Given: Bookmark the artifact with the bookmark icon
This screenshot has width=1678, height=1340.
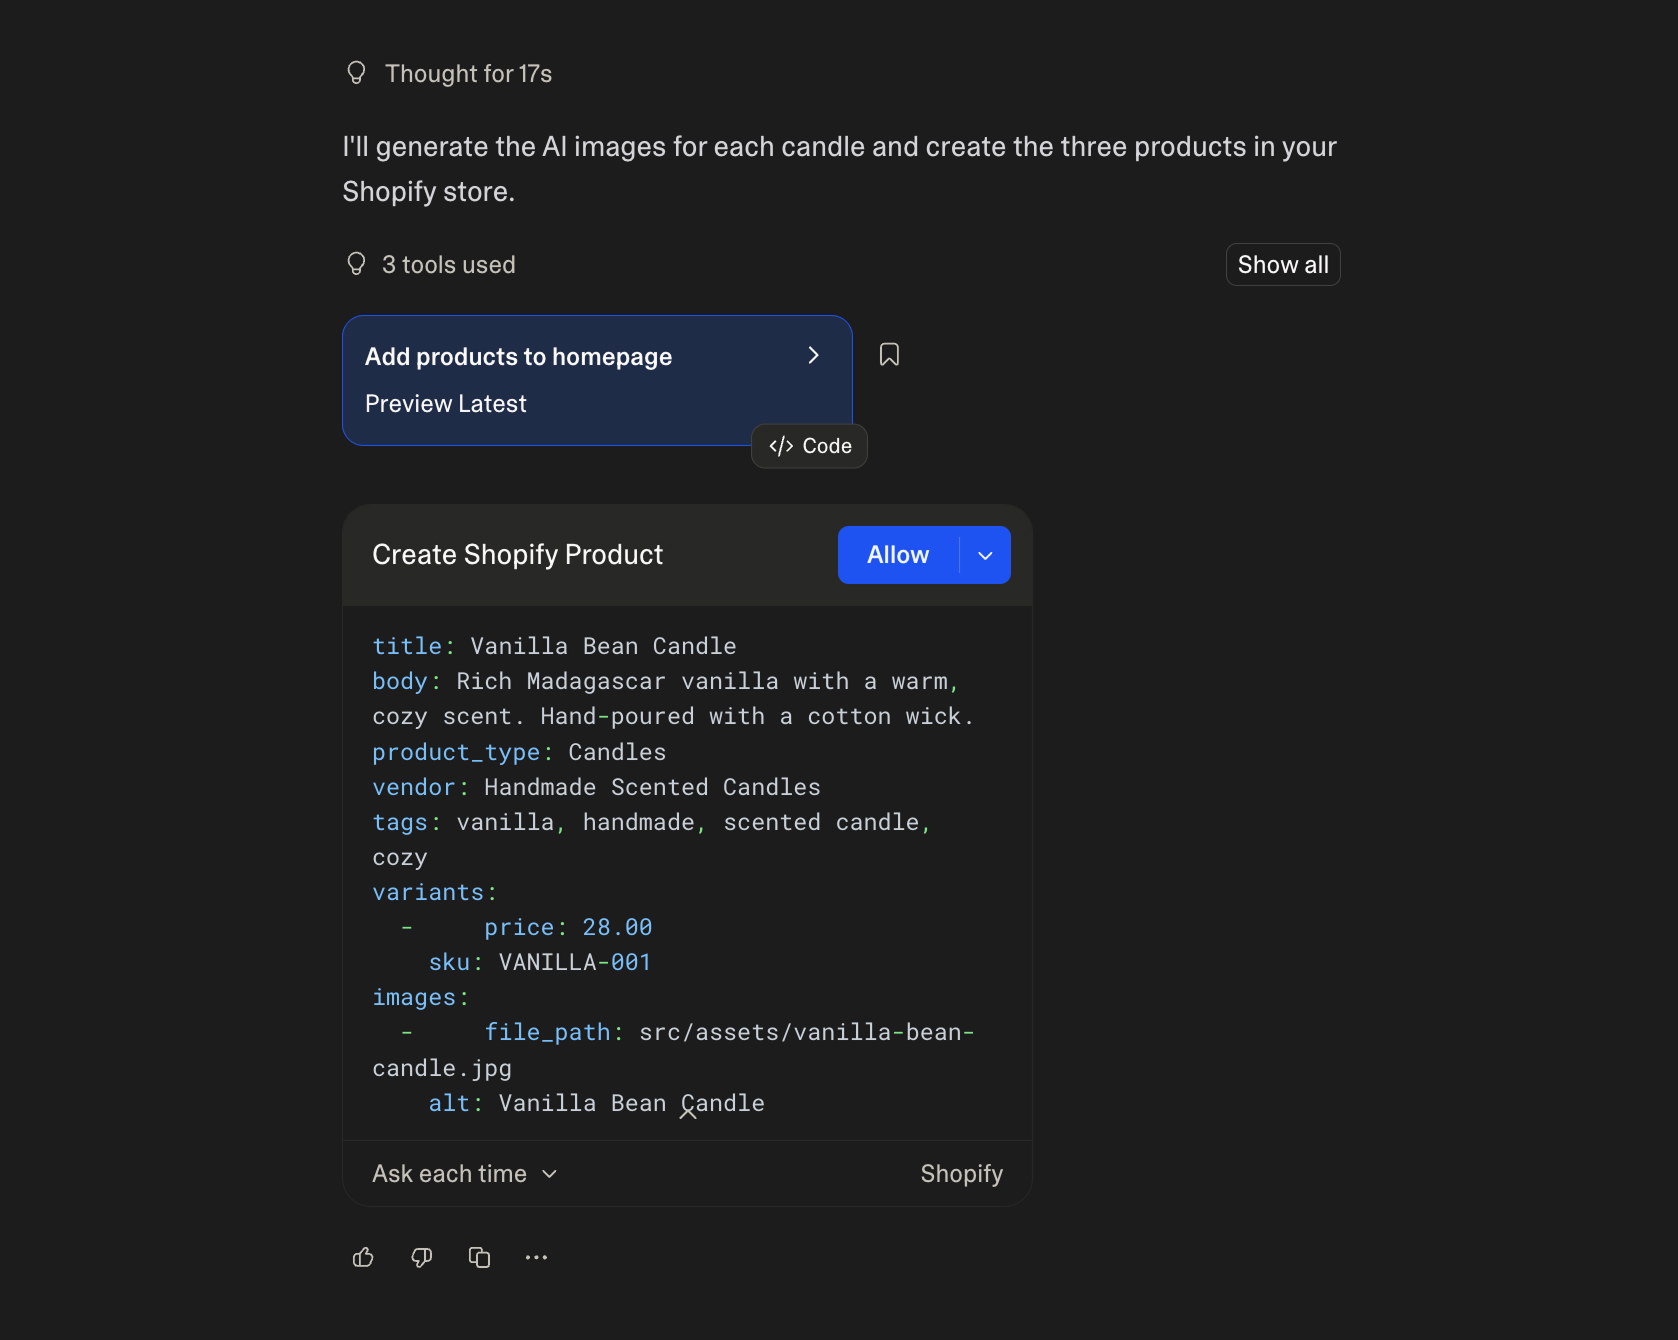Looking at the screenshot, I should coord(889,354).
